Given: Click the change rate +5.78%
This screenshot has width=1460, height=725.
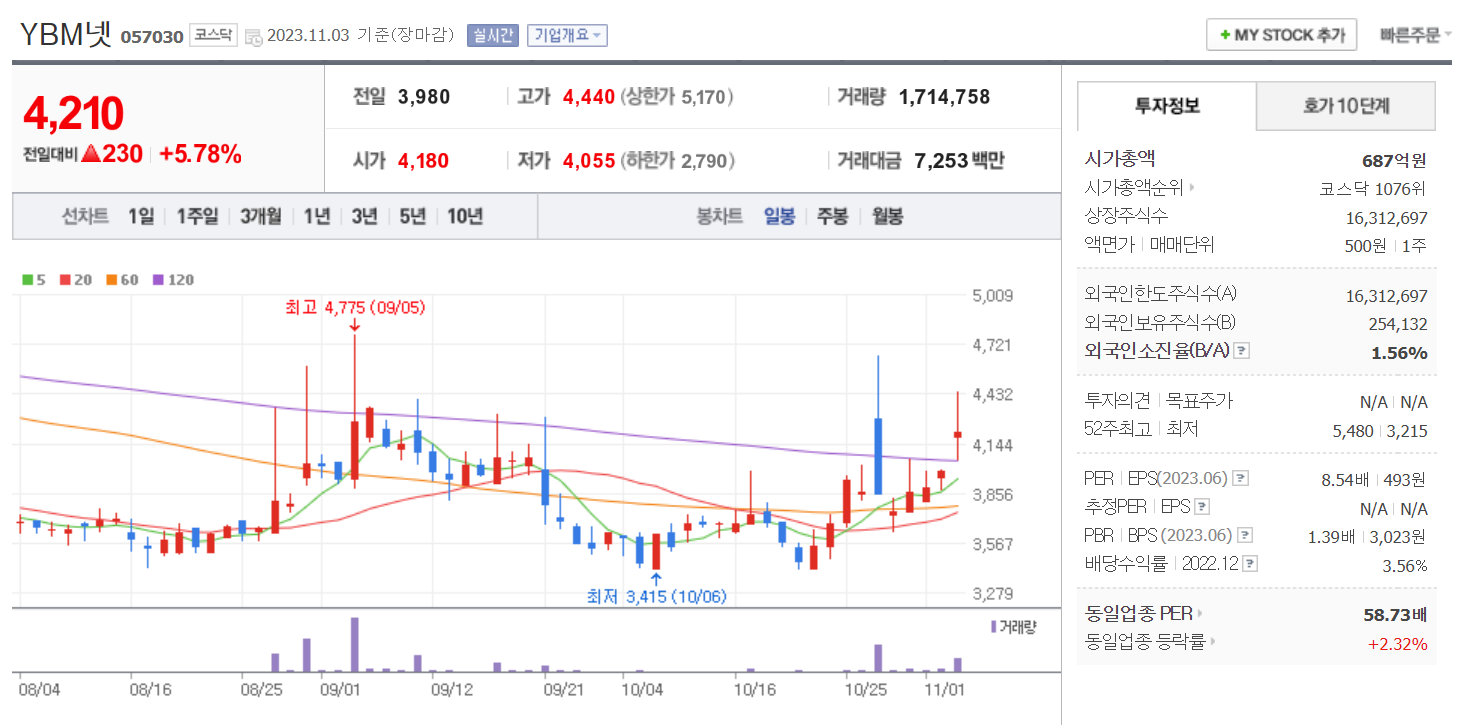Looking at the screenshot, I should (200, 154).
